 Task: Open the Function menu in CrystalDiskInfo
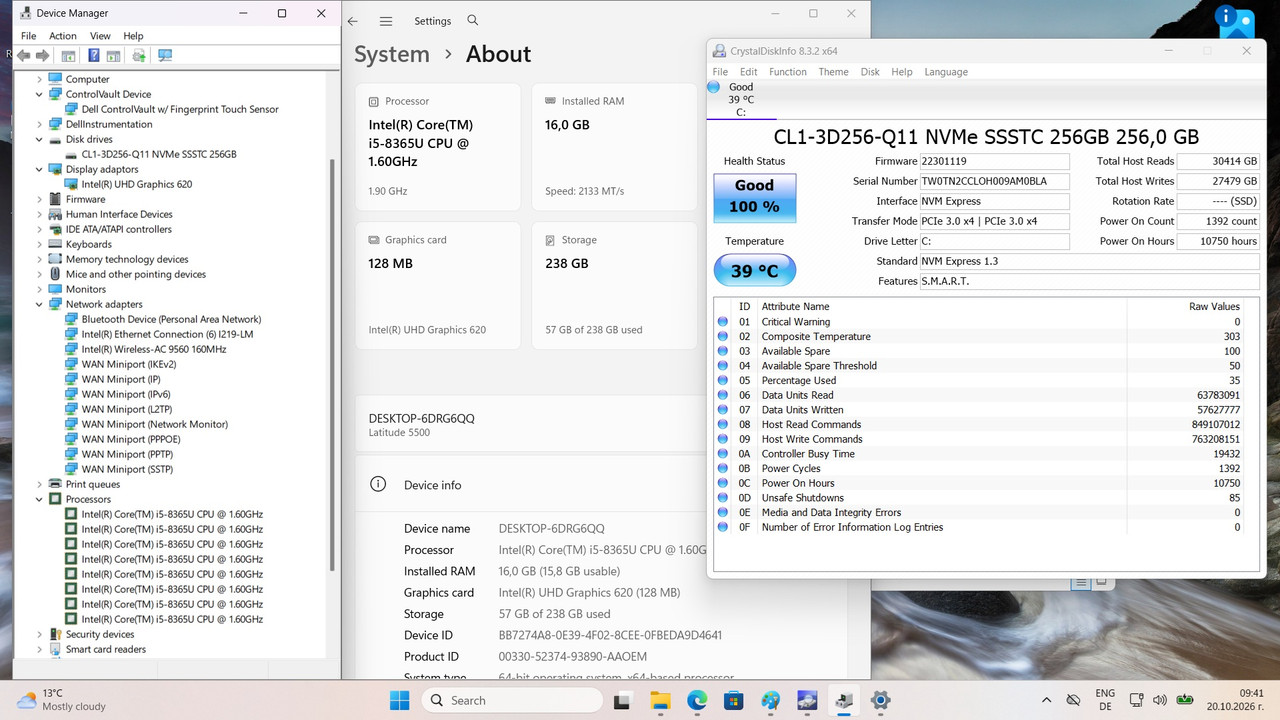click(788, 72)
